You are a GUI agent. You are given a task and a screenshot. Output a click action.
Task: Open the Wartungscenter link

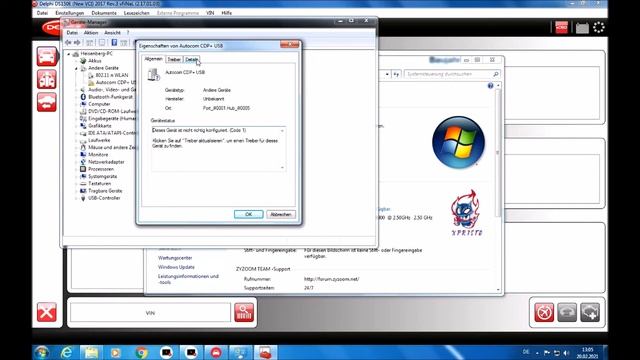175,258
